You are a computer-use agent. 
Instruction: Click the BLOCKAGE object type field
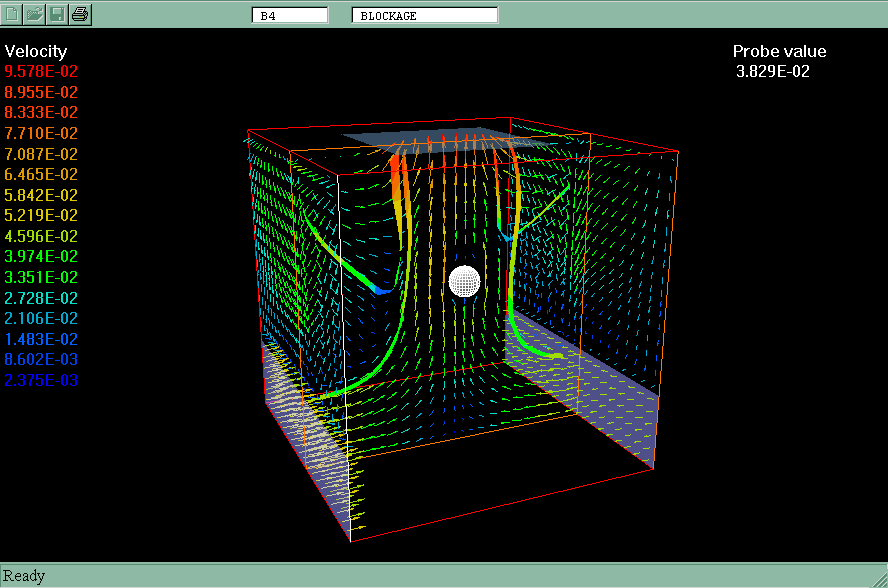[424, 15]
